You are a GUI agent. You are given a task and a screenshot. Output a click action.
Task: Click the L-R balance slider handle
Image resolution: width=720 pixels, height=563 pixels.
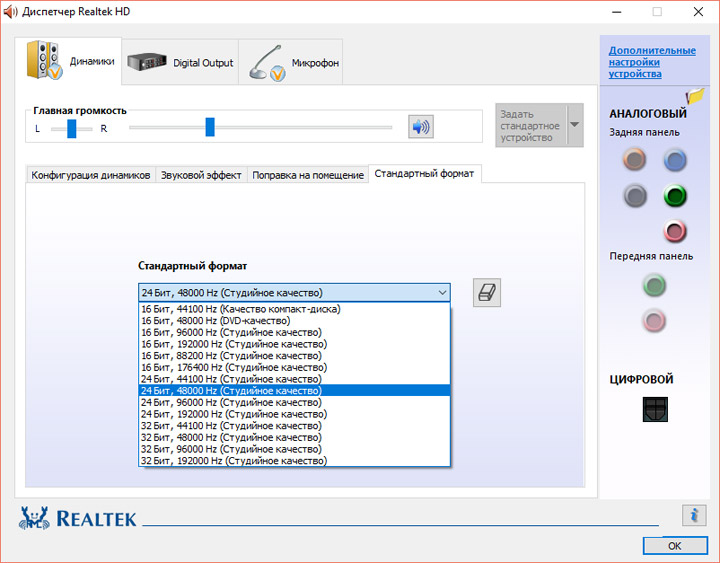72,129
